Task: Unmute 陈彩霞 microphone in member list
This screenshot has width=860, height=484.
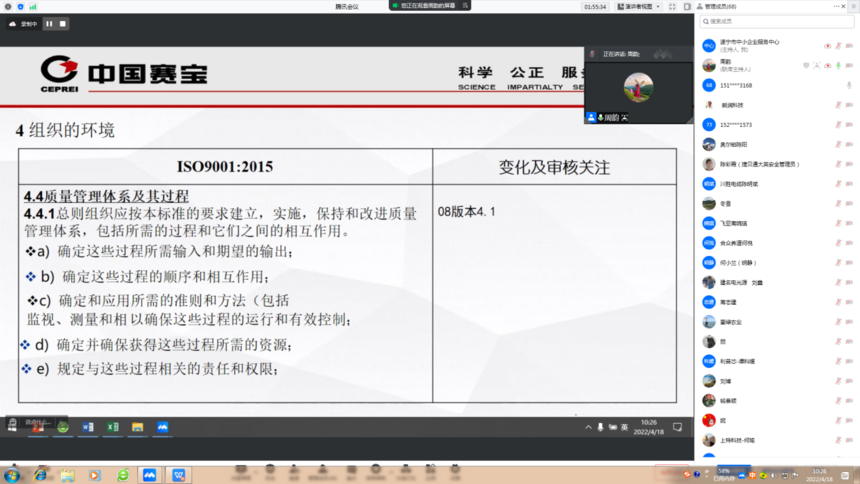Action: click(x=838, y=164)
